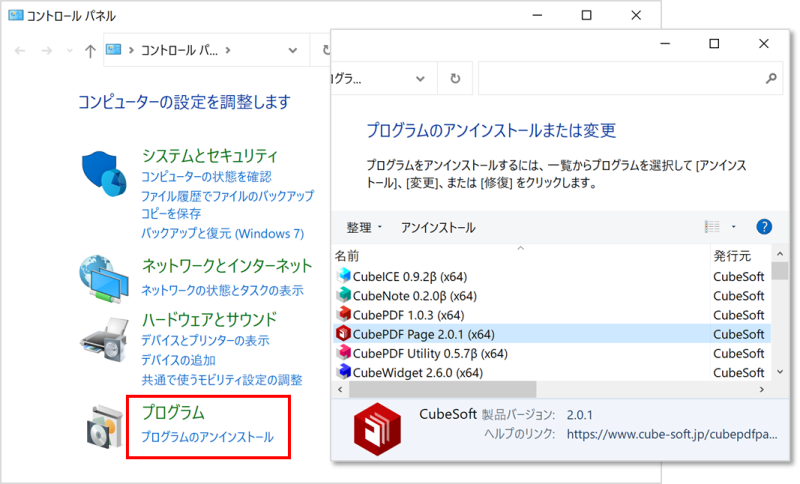Click the System and Security shield icon

[104, 173]
